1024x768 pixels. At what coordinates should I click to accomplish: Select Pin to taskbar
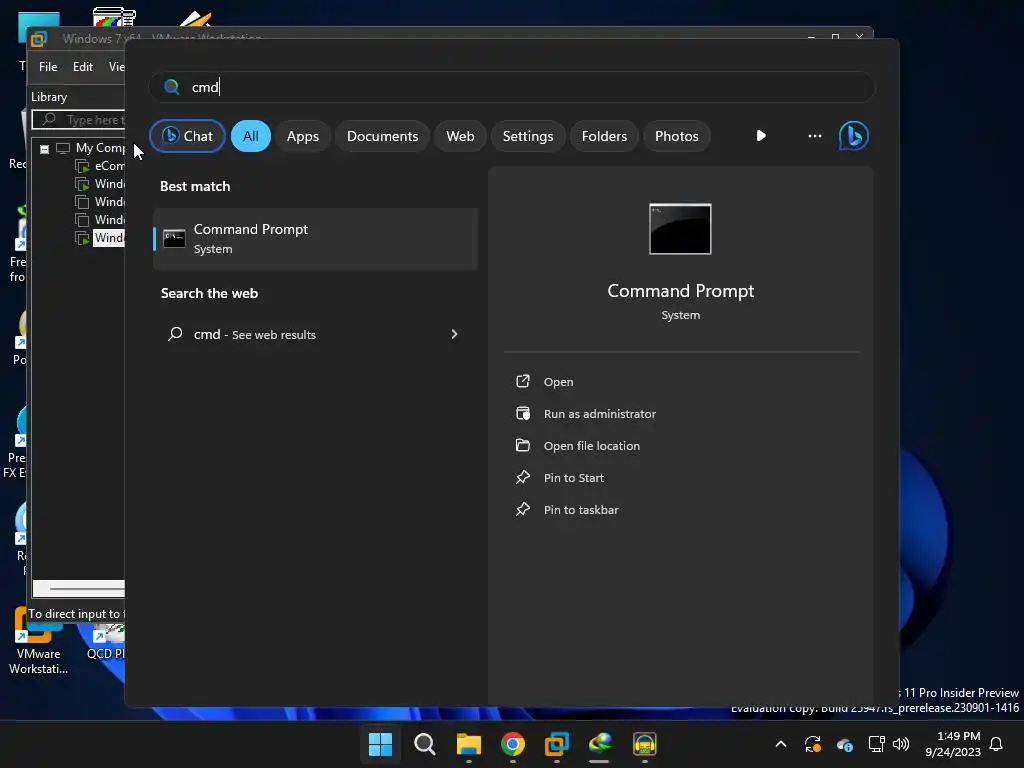tap(581, 510)
